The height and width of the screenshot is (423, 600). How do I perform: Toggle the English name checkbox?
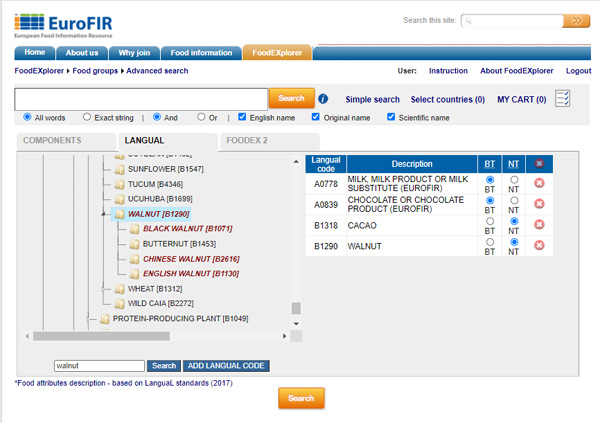(242, 117)
